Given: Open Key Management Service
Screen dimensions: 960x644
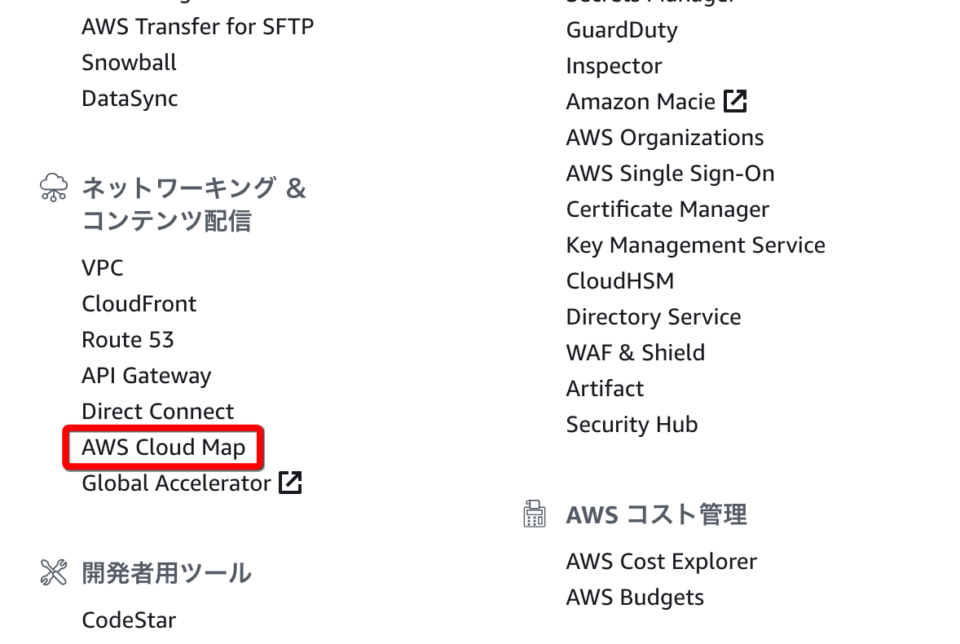Looking at the screenshot, I should coord(696,244).
